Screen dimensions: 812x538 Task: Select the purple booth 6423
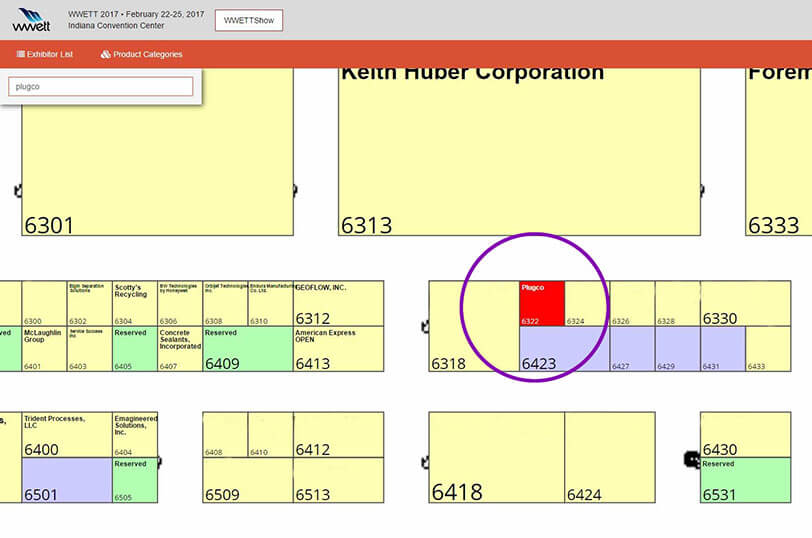coord(564,348)
